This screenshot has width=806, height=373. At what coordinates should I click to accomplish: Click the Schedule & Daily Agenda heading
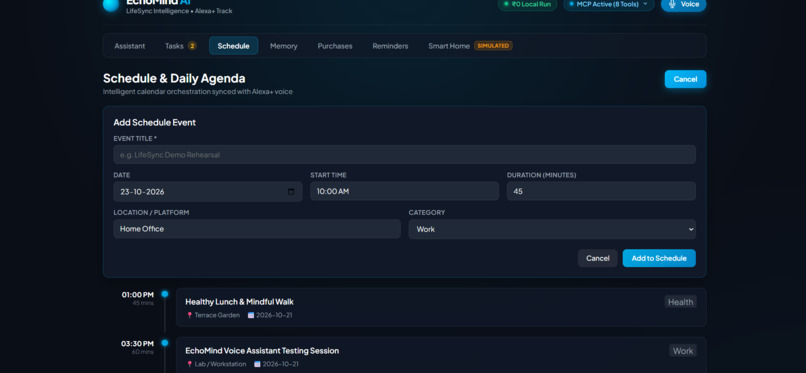click(x=174, y=79)
